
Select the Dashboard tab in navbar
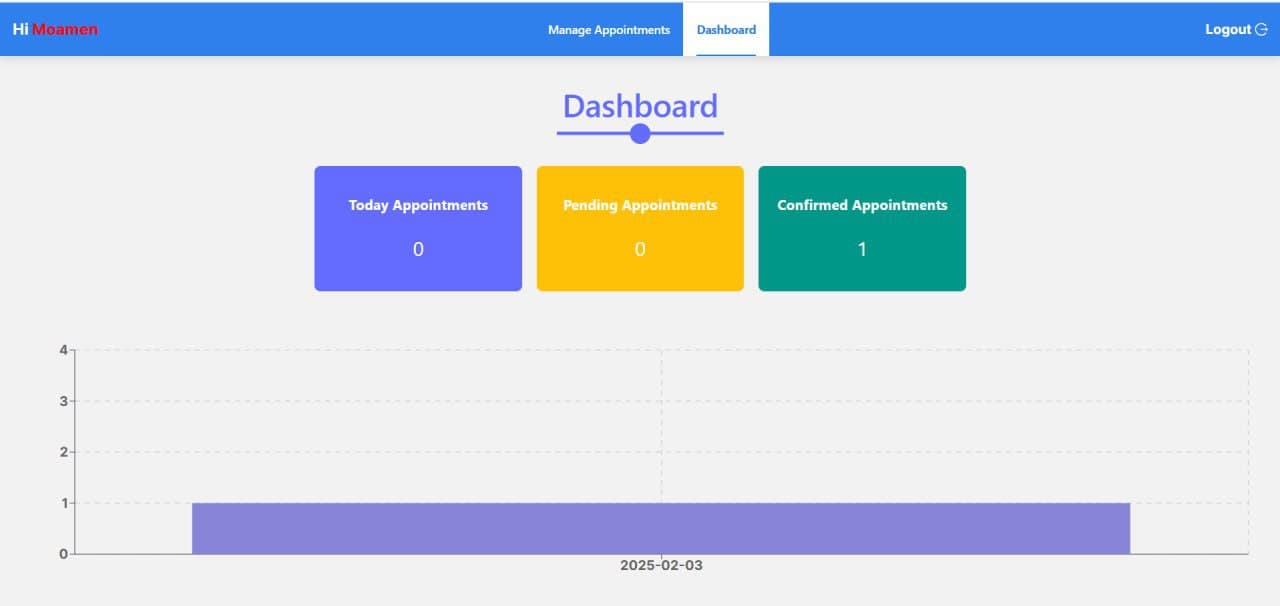pyautogui.click(x=726, y=30)
